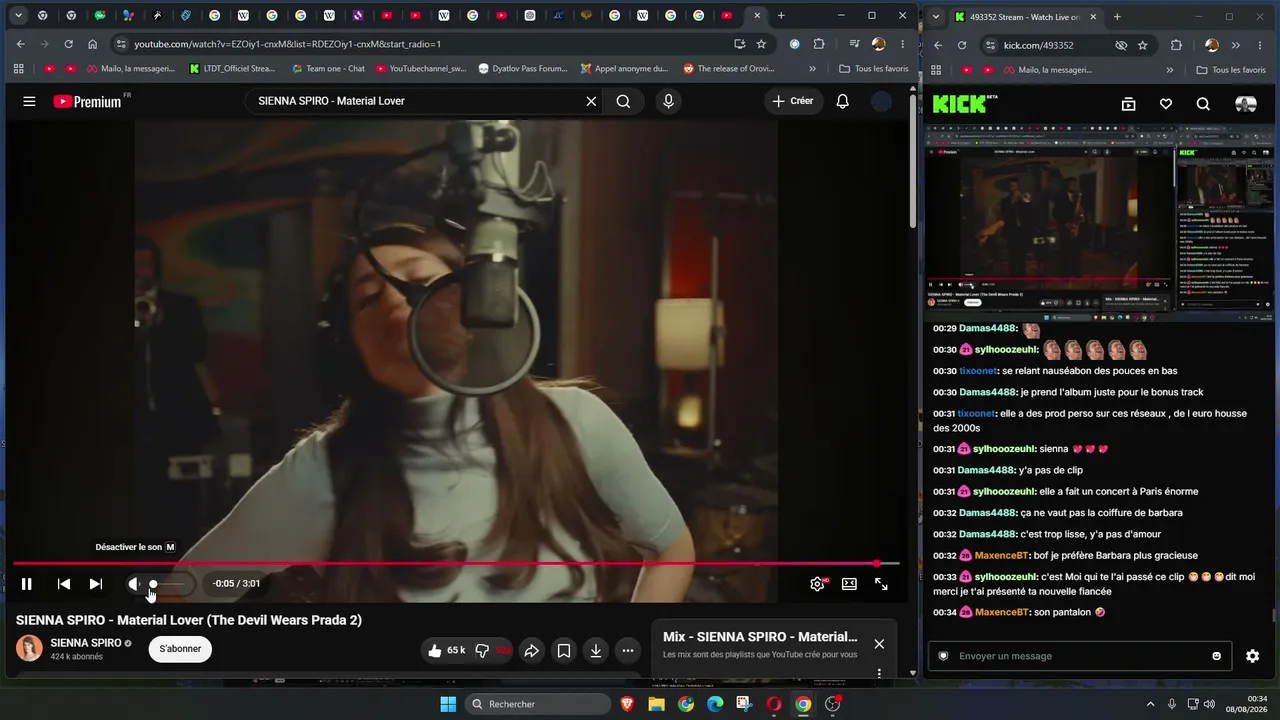The width and height of the screenshot is (1280, 720).
Task: Pause the YouTube video
Action: [27, 584]
